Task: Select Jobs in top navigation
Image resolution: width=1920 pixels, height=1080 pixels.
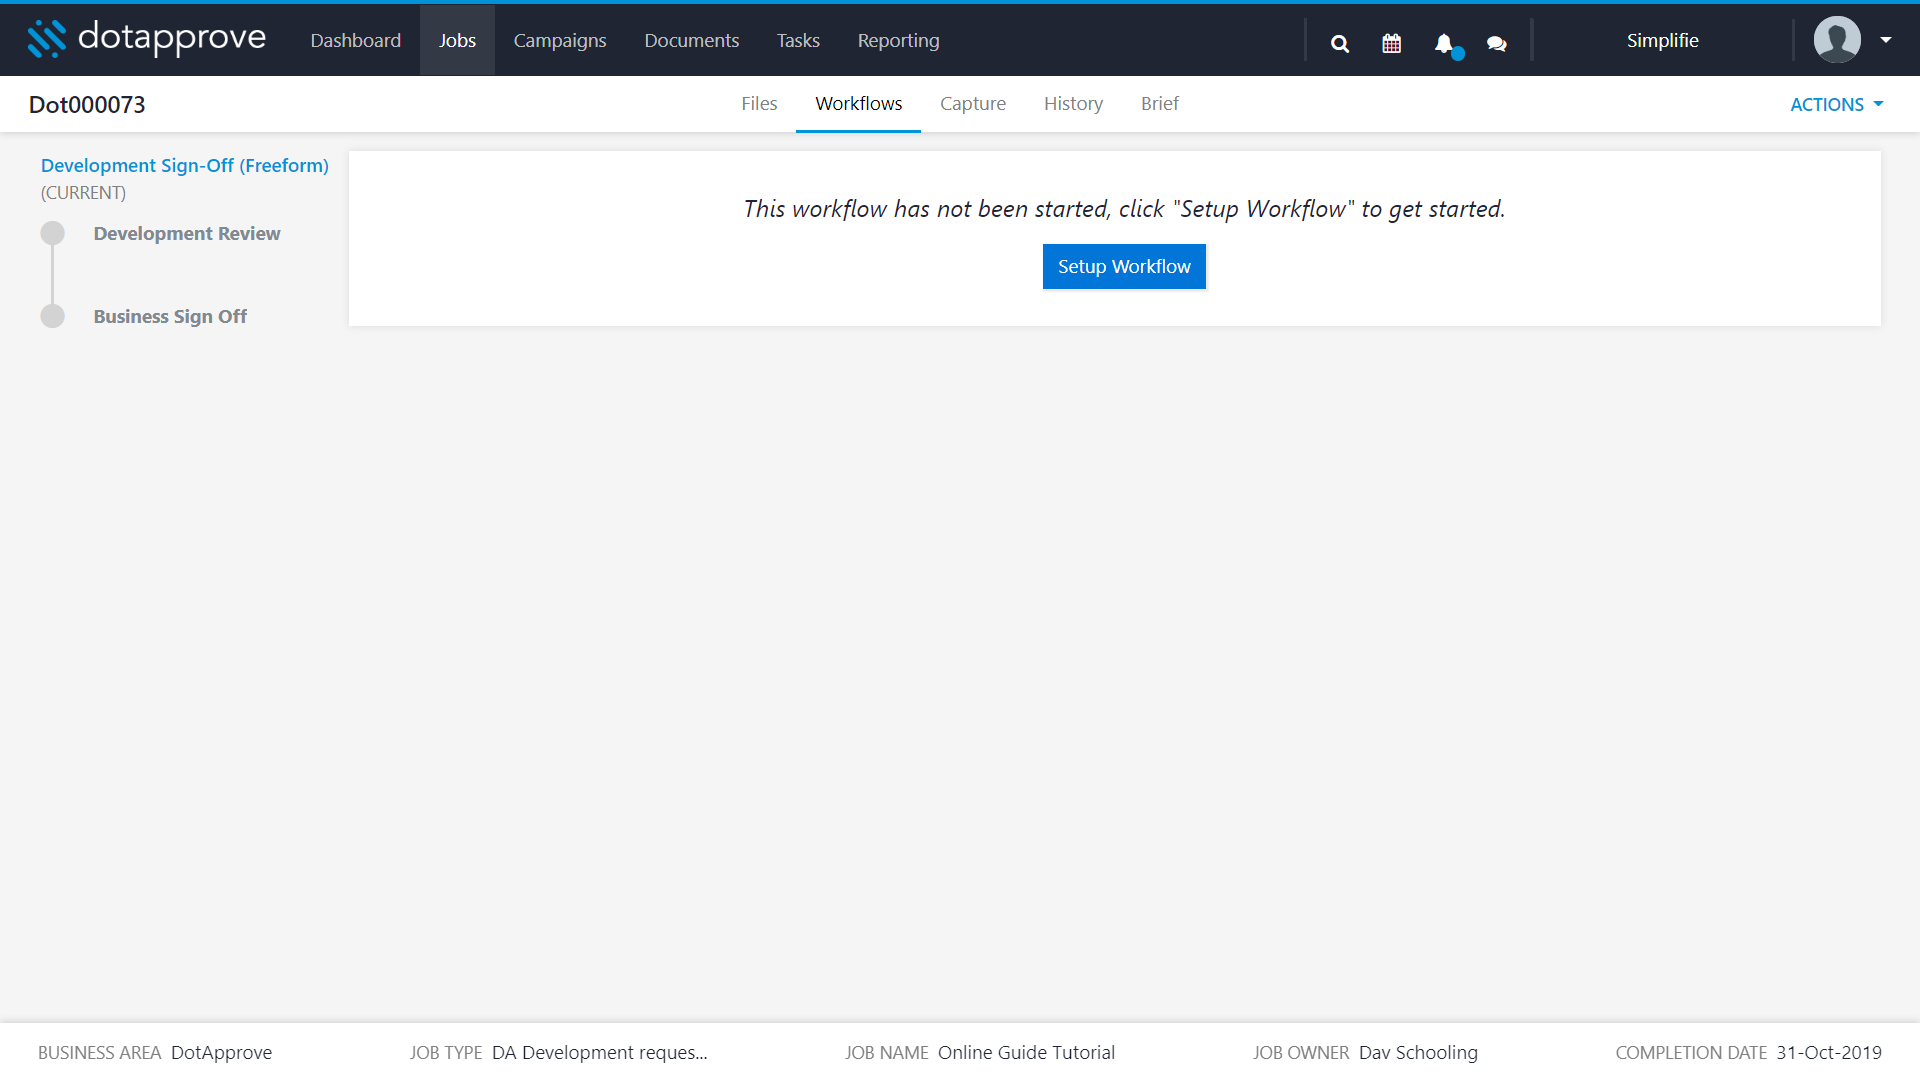Action: click(457, 40)
